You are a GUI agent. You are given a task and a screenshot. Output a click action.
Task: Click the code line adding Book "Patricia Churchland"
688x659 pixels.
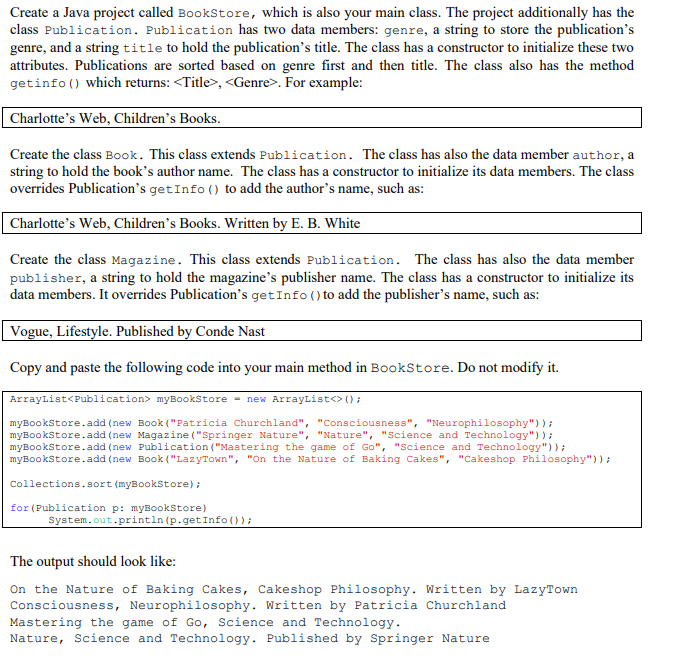click(x=281, y=423)
